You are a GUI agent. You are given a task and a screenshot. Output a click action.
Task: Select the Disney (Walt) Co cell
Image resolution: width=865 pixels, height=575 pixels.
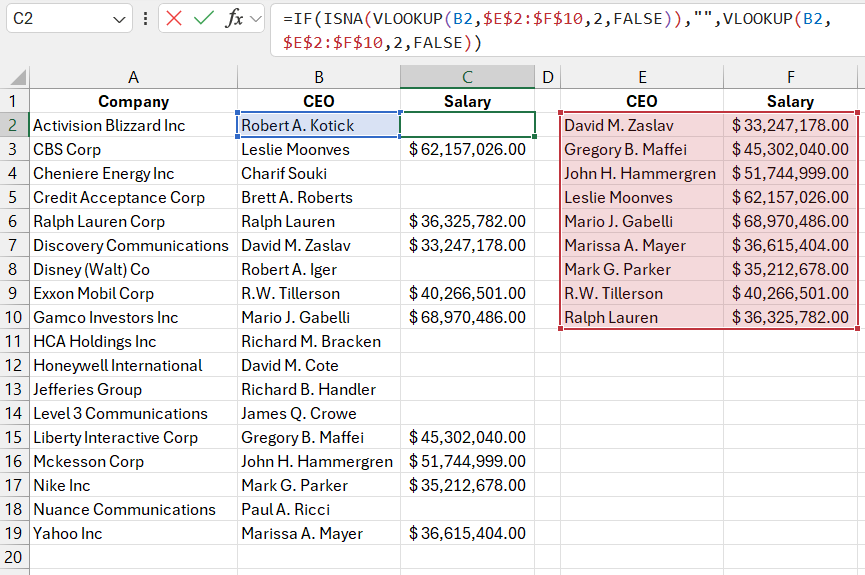[x=133, y=269]
